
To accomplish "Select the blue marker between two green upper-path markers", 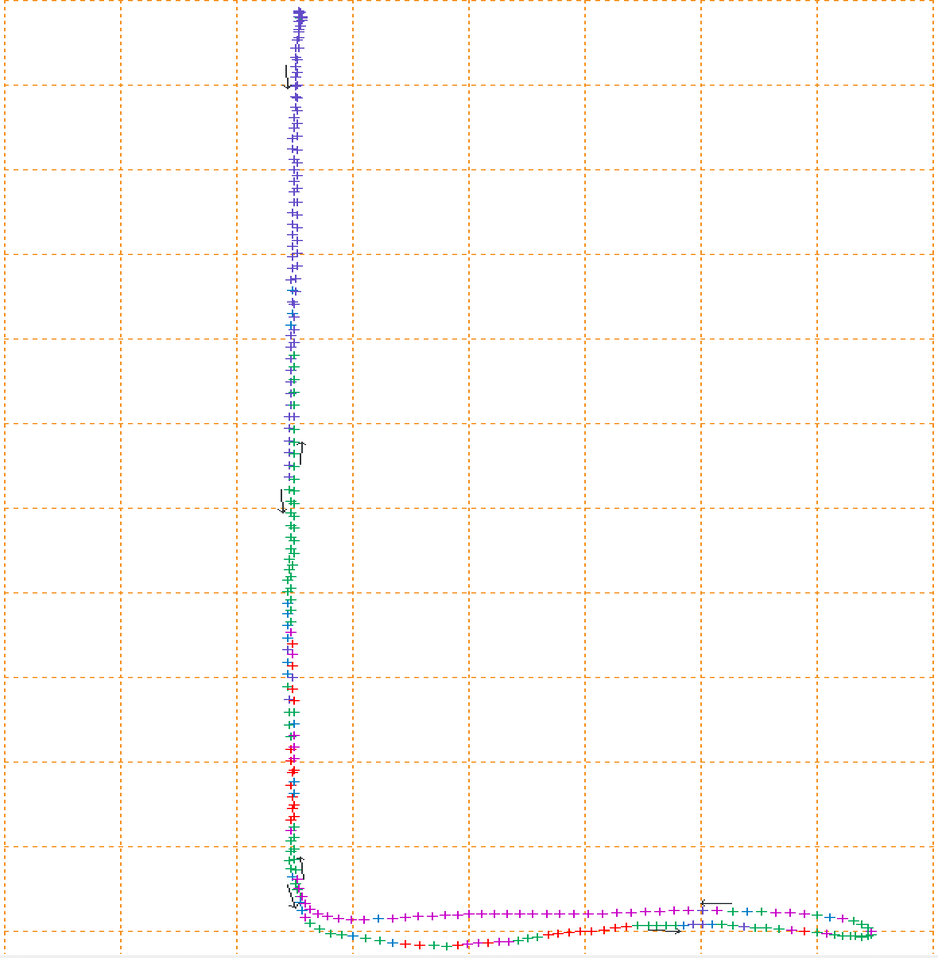I will click(x=747, y=912).
